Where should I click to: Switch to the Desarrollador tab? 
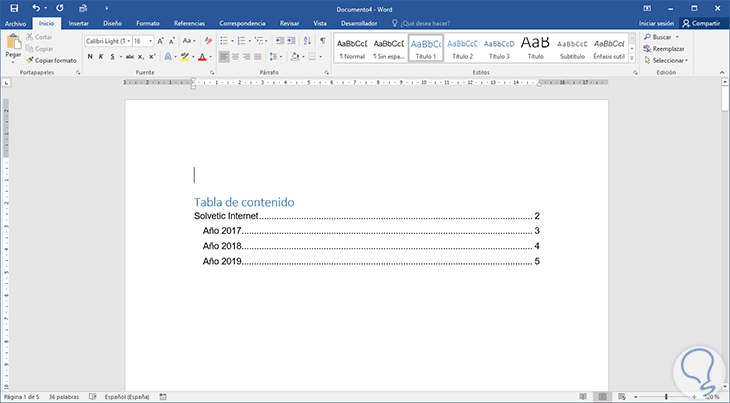tap(359, 23)
